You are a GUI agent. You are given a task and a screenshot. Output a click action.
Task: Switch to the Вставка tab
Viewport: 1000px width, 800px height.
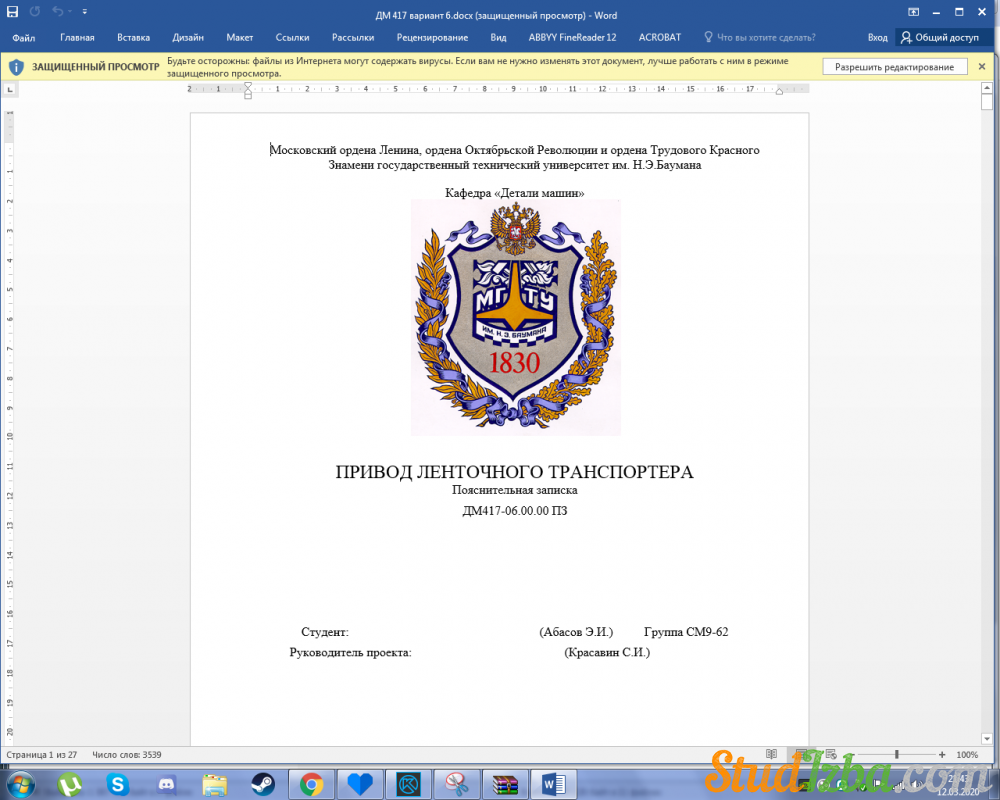(133, 38)
